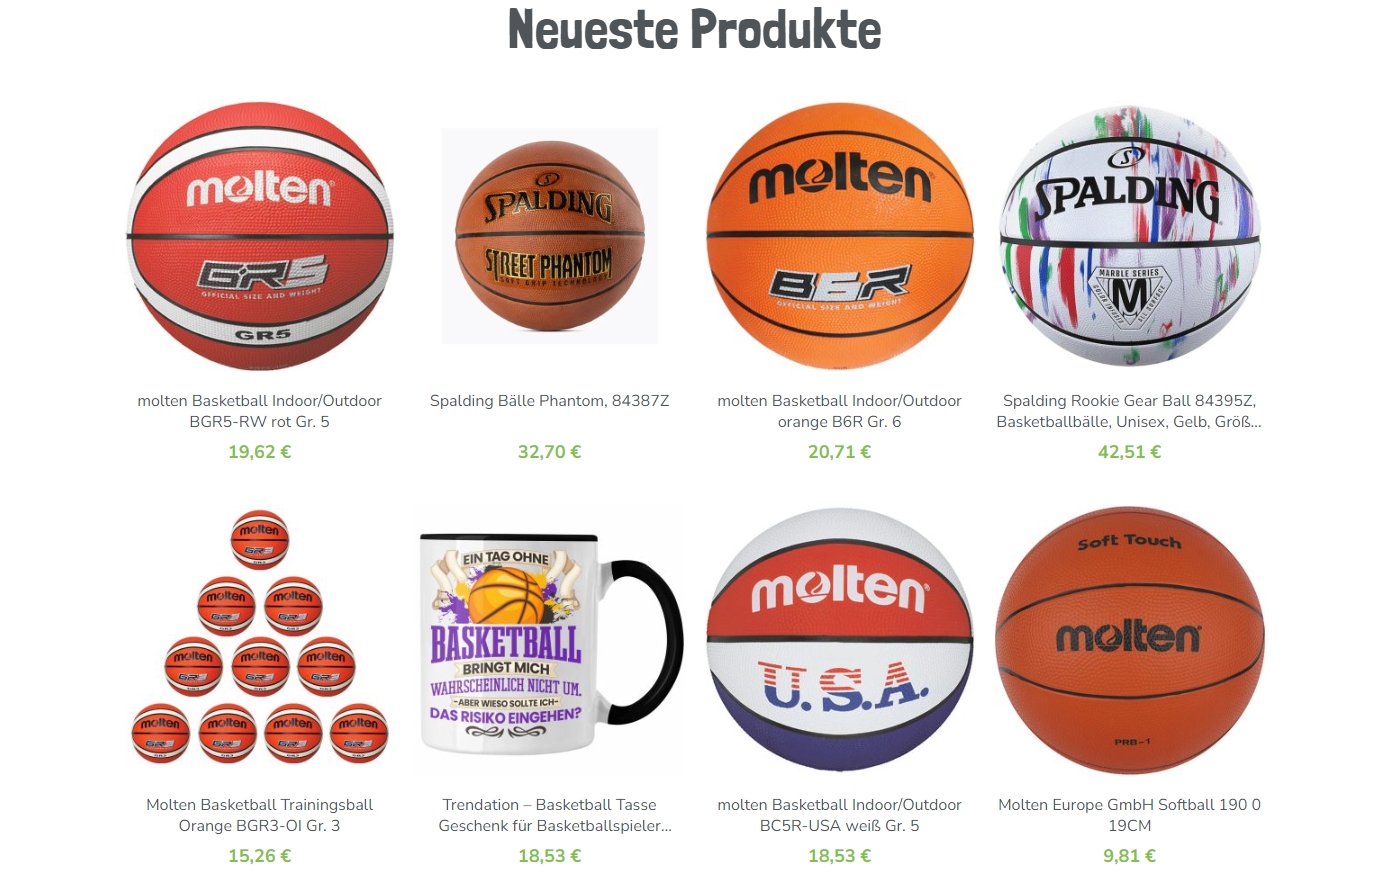
Task: Click the 19,62 € price
Action: click(x=260, y=452)
